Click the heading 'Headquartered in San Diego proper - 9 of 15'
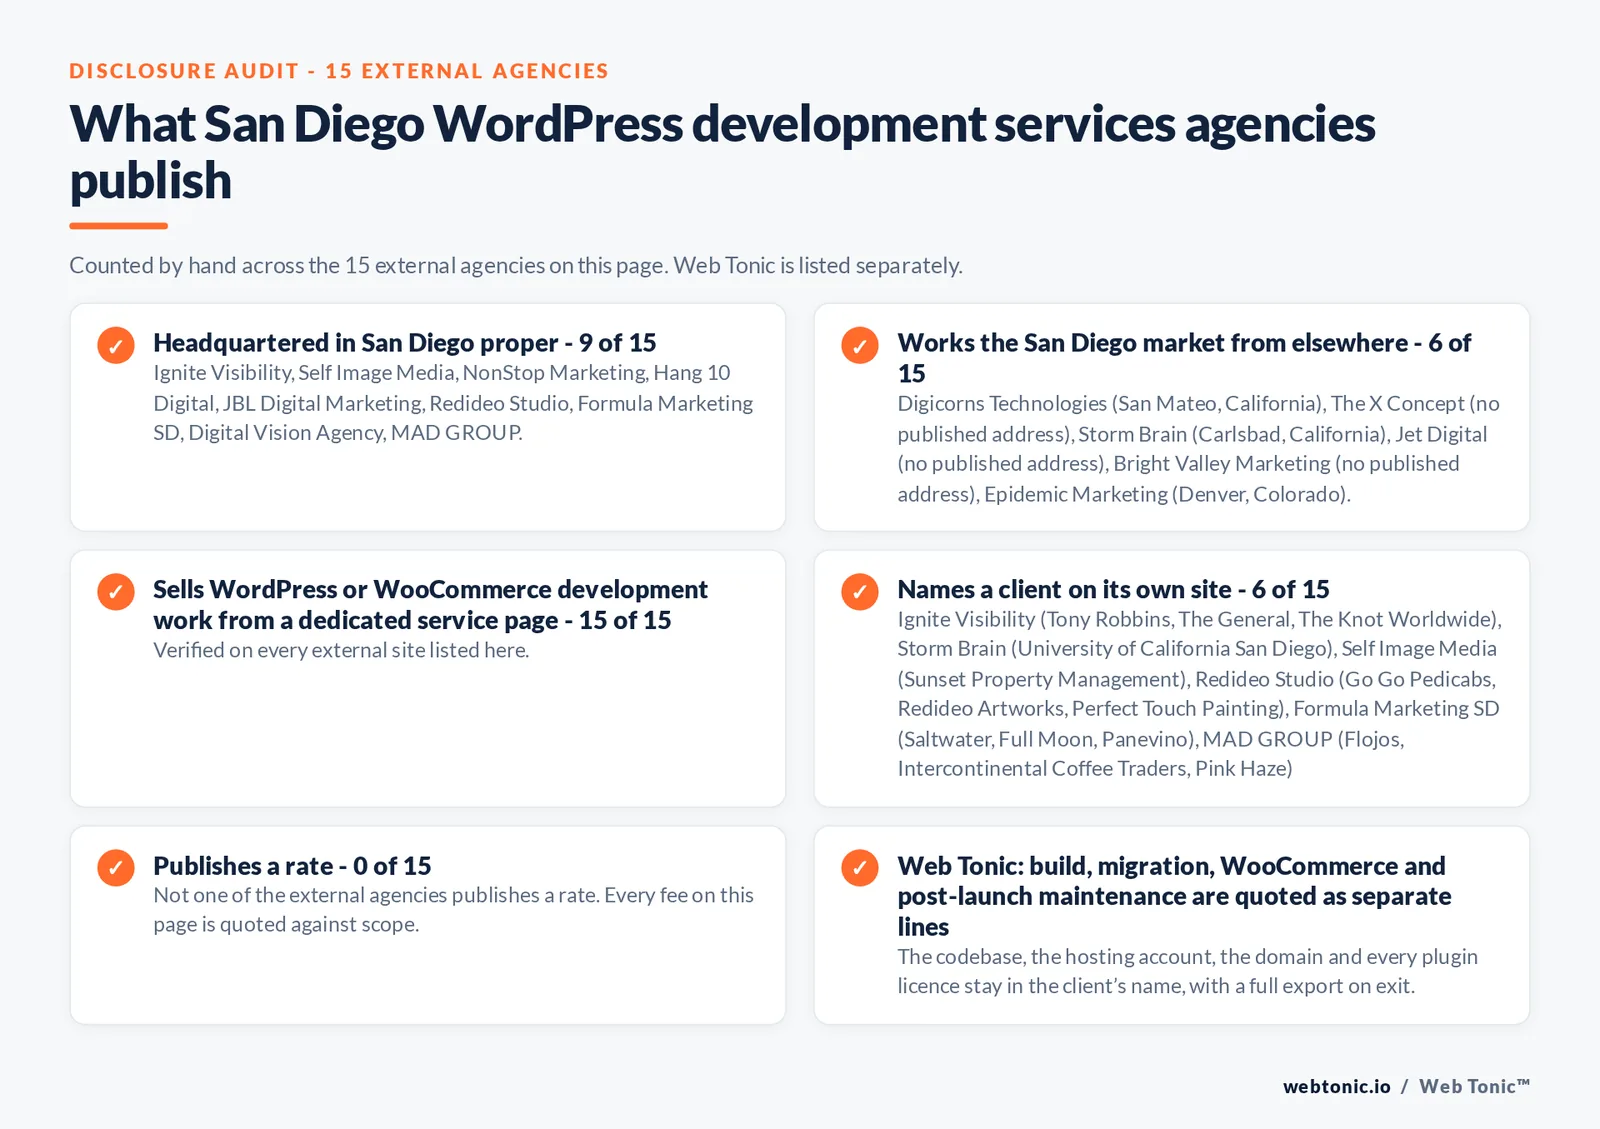Viewport: 1600px width, 1129px height. [405, 343]
